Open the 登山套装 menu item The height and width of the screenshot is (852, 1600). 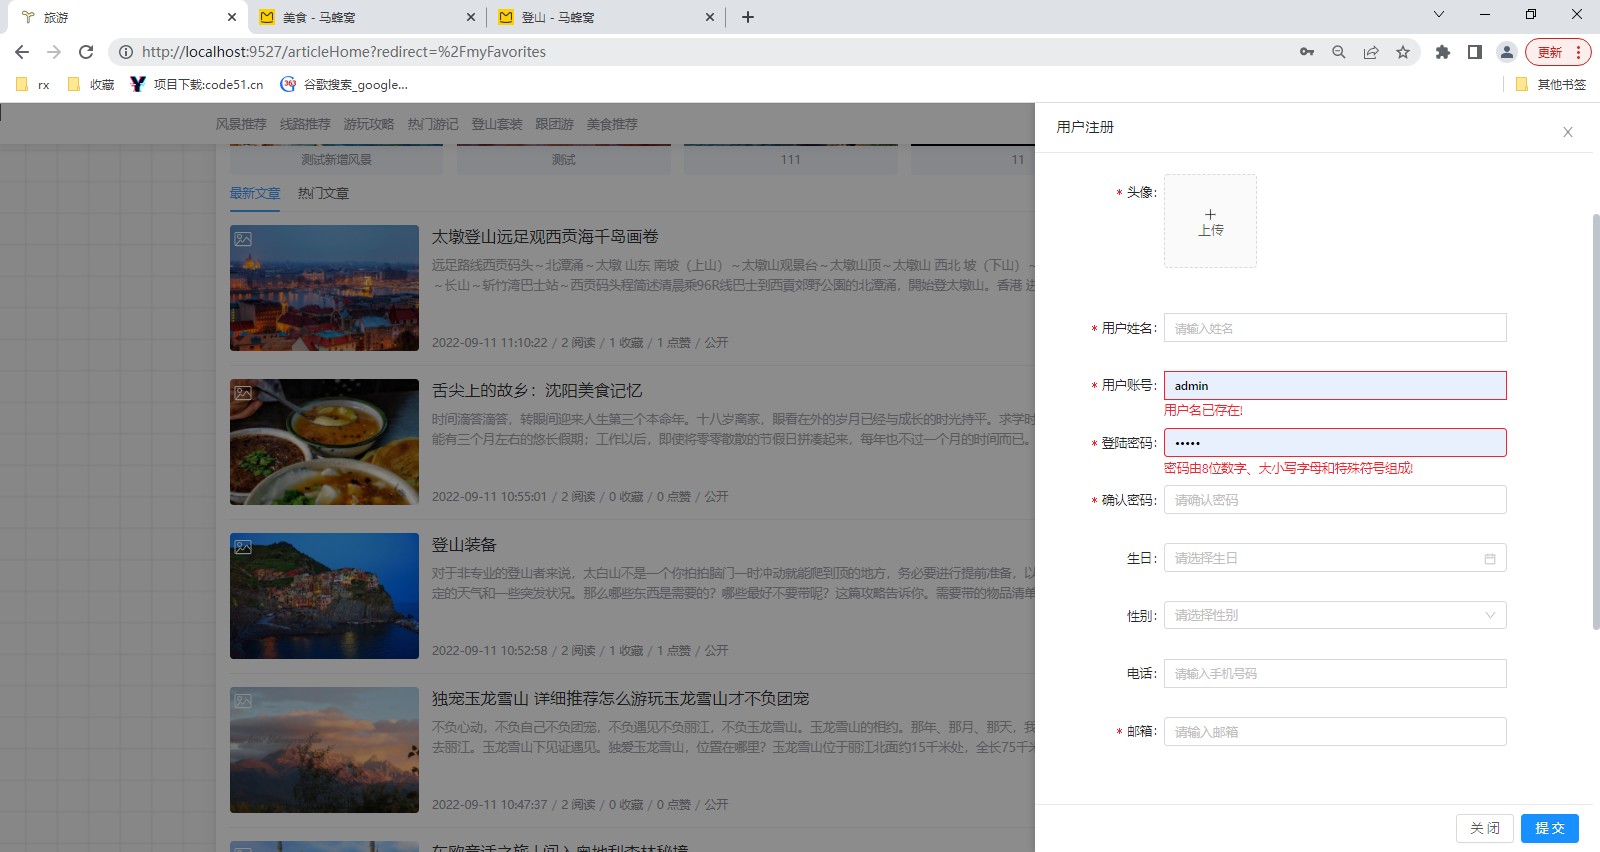[x=497, y=124]
